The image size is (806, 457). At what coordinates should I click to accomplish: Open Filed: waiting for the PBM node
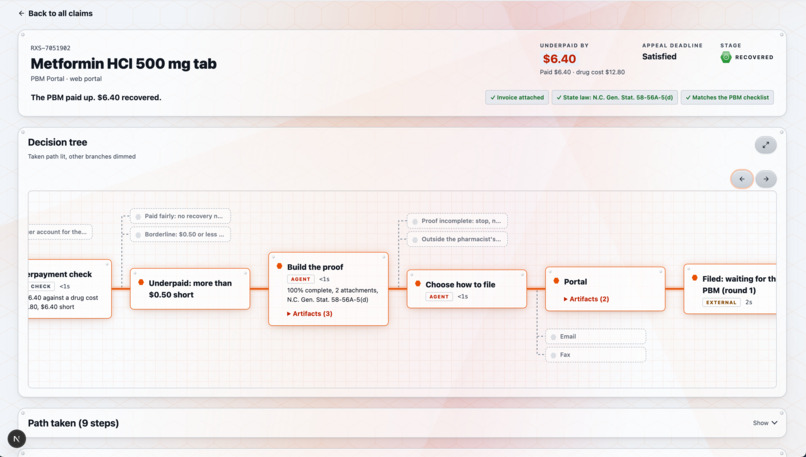tap(729, 290)
